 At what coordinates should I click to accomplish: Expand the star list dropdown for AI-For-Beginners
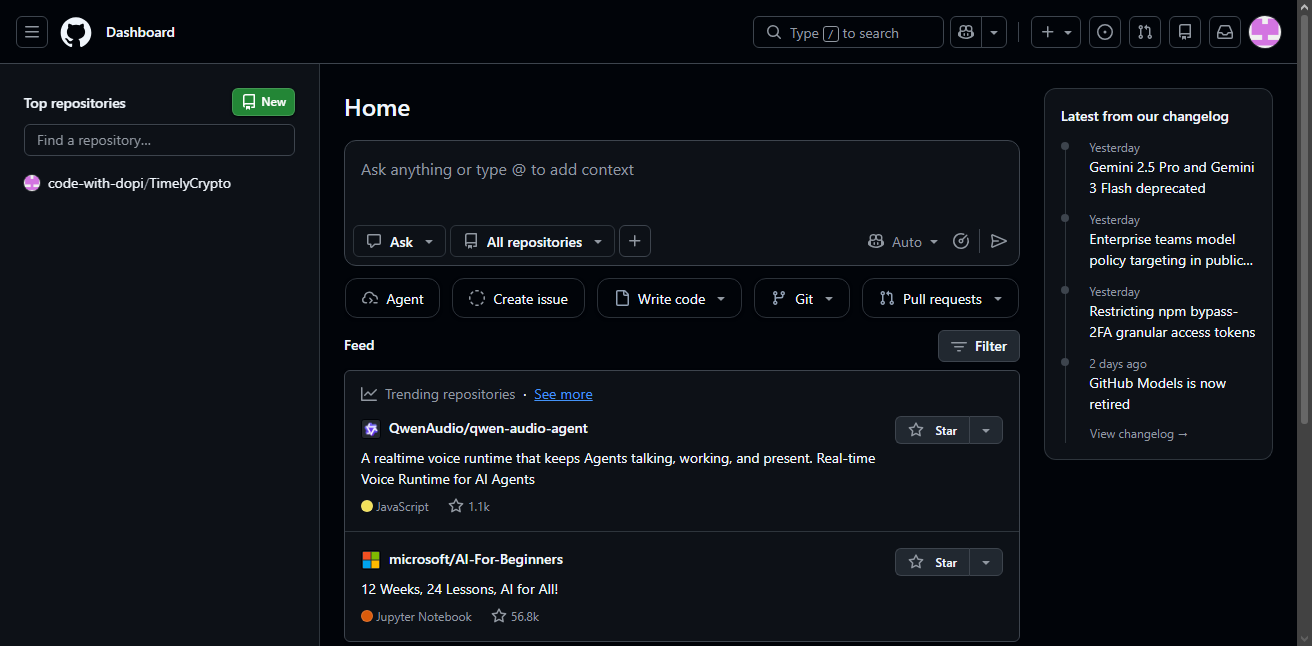[x=986, y=562]
